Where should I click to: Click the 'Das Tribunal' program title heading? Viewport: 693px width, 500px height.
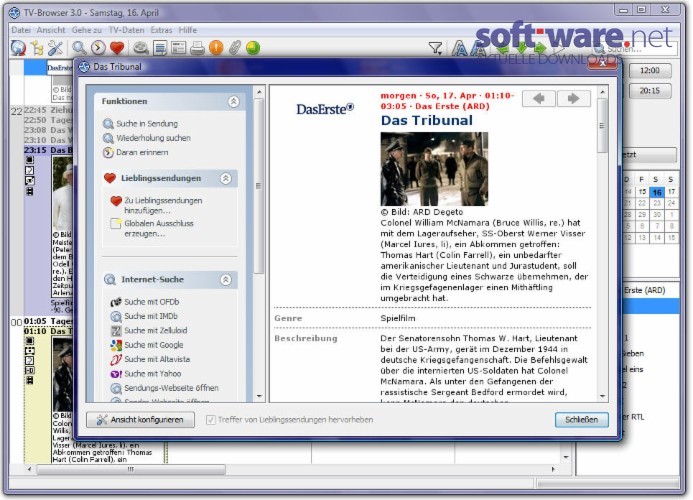426,120
